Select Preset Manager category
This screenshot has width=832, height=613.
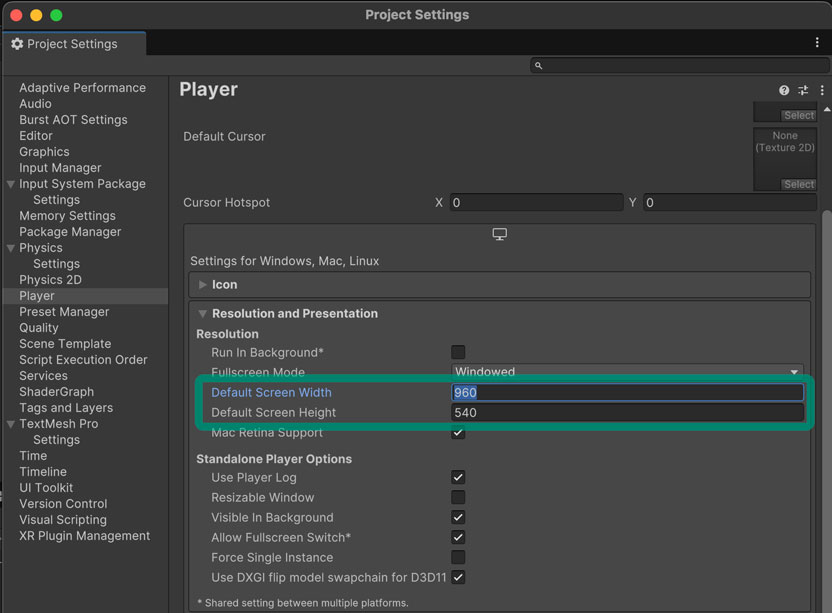pos(64,312)
